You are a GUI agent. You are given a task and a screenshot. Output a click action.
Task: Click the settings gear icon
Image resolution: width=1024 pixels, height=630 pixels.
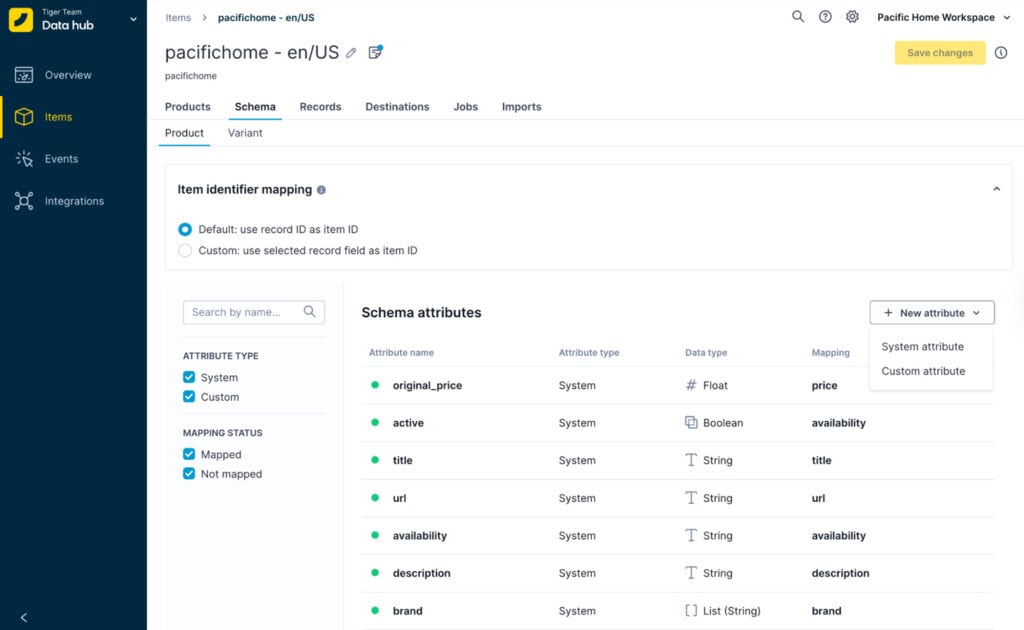(853, 17)
